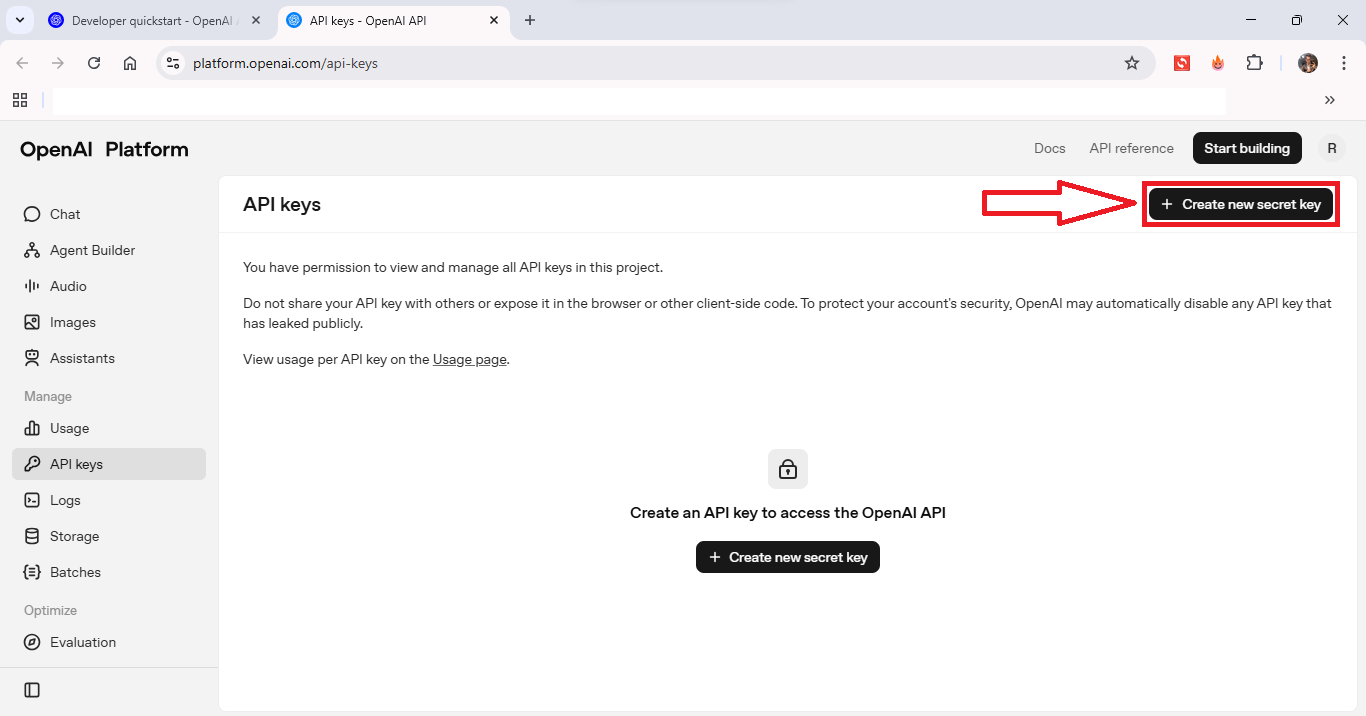Expand the hidden bookmarks chevron
1366x716 pixels.
point(1329,100)
